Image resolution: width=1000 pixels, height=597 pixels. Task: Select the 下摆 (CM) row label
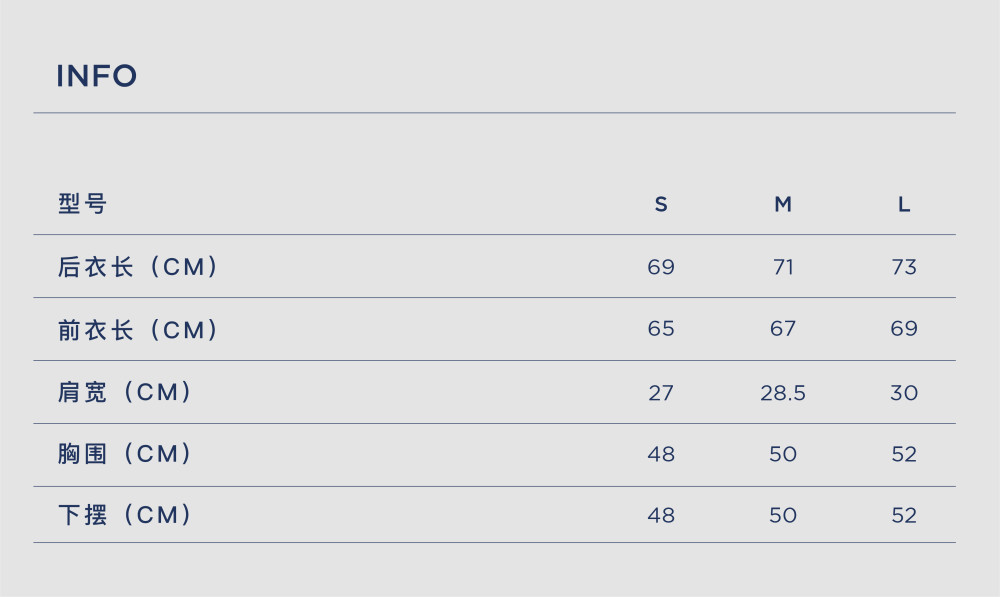point(125,515)
